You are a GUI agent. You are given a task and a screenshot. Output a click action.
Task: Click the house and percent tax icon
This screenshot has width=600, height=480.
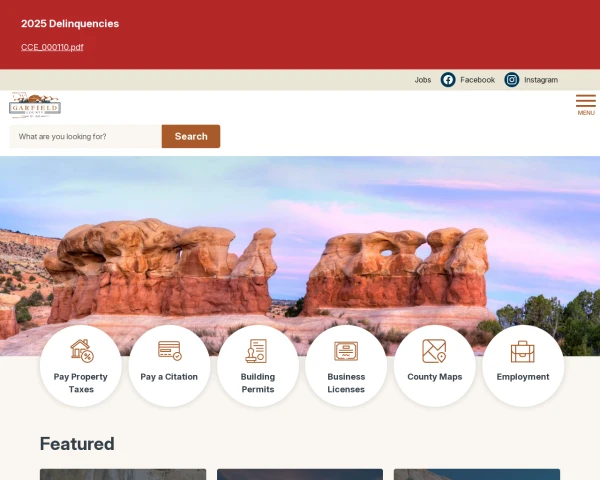tap(82, 351)
